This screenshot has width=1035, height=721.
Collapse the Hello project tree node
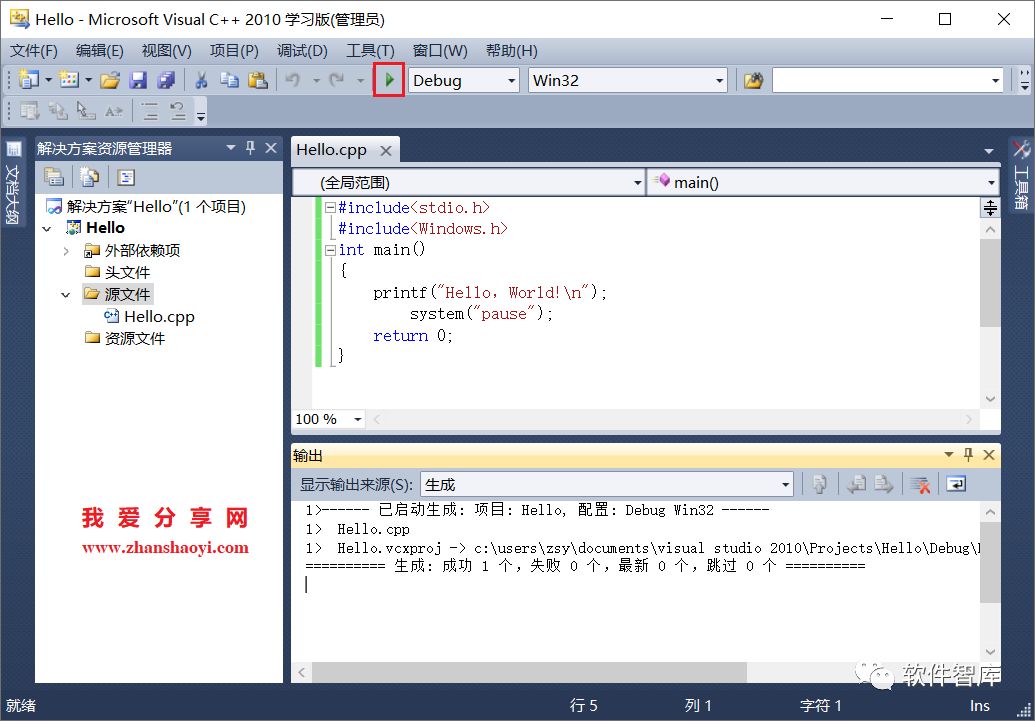pyautogui.click(x=47, y=228)
